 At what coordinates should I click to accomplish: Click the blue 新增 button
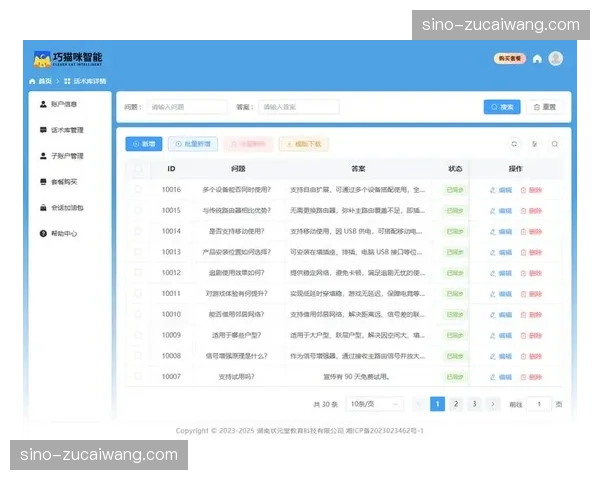(144, 144)
